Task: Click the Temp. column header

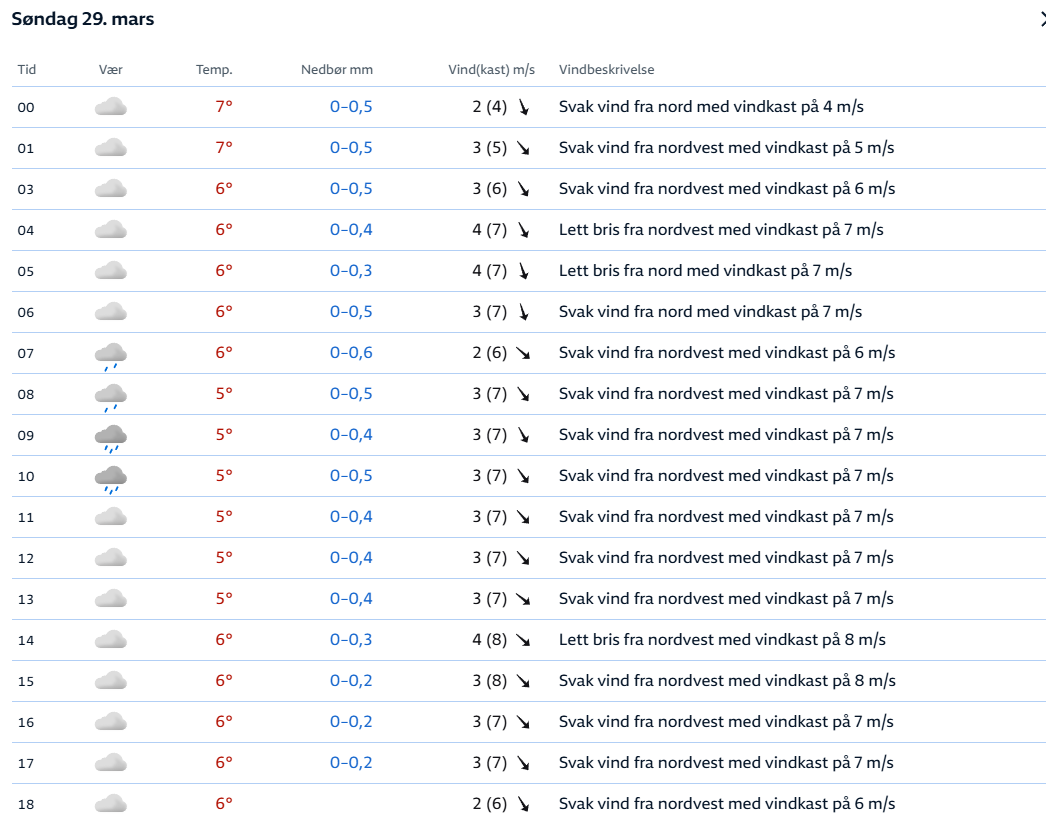Action: pyautogui.click(x=214, y=70)
